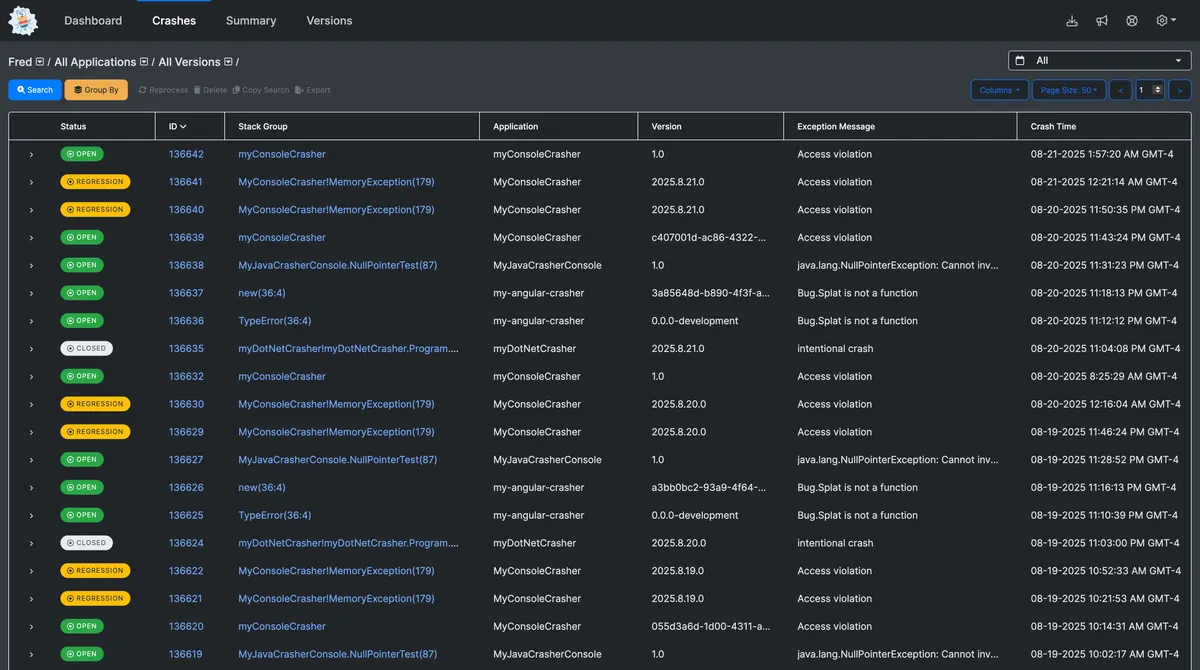The image size is (1200, 670).
Task: Open crash ID 136619 link
Action: [186, 654]
